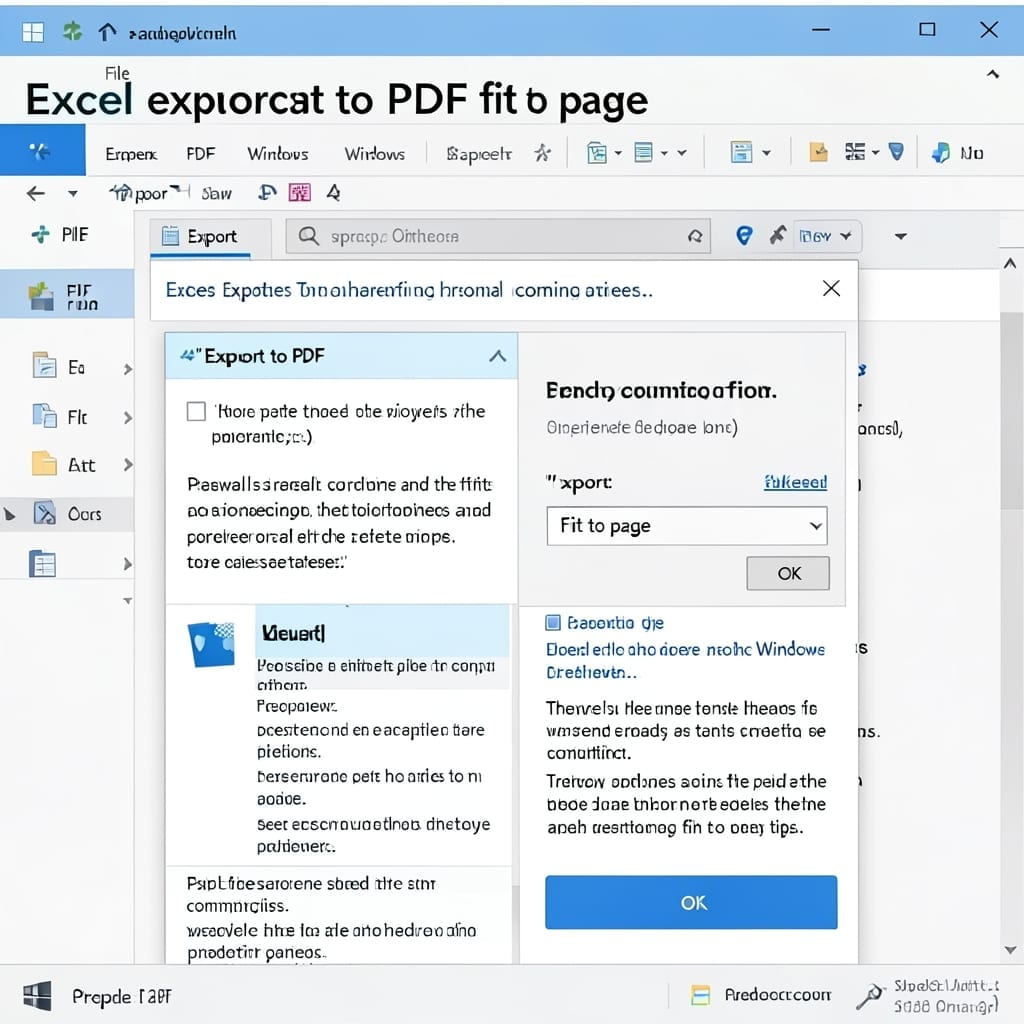Click the magnifier icon in taskbar
1024x1024 pixels.
tap(869, 996)
